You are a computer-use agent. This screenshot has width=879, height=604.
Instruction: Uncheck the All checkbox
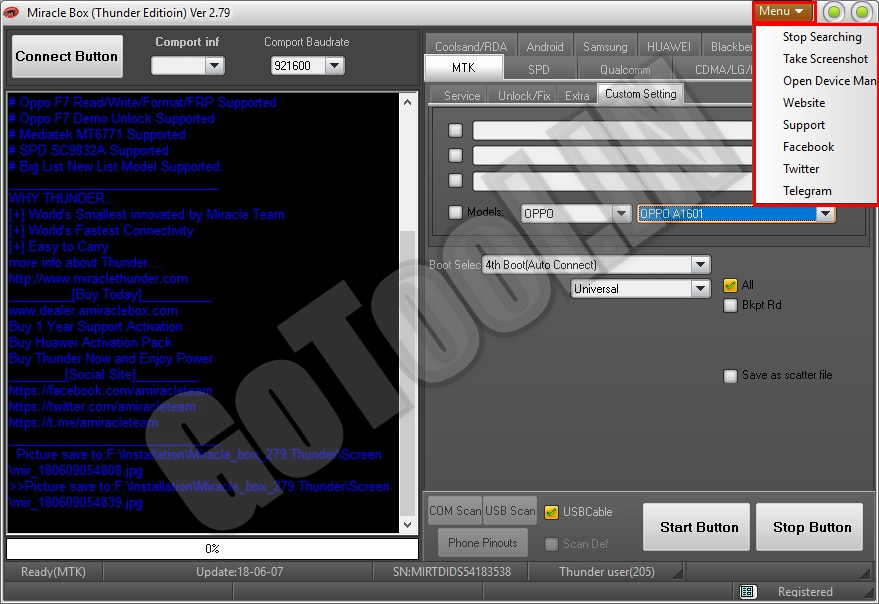point(730,286)
